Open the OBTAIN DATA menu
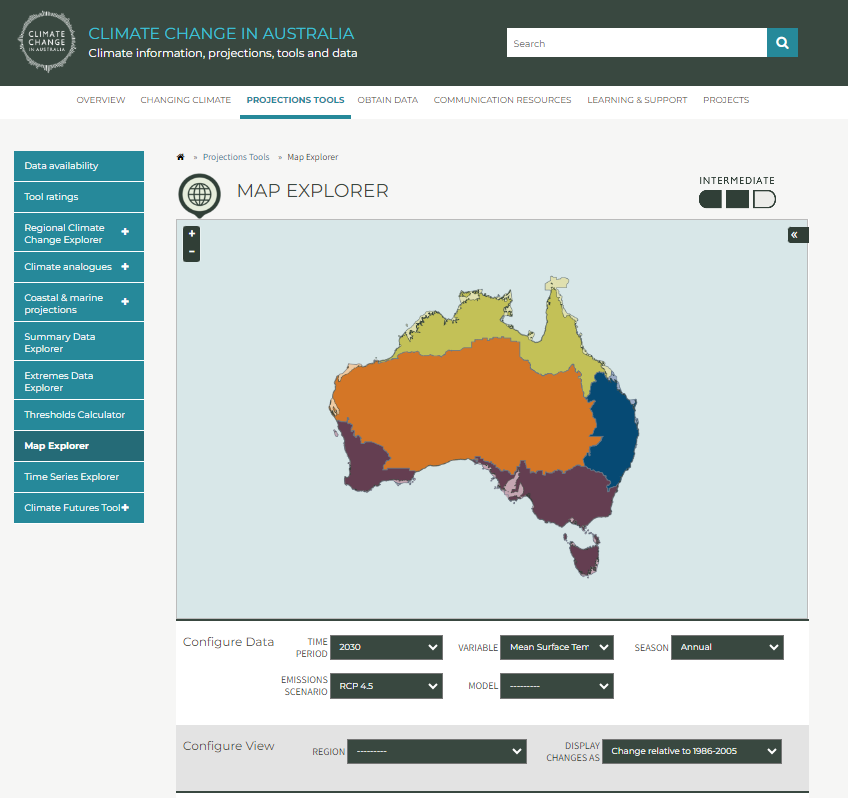Image resolution: width=848 pixels, height=798 pixels. tap(388, 100)
